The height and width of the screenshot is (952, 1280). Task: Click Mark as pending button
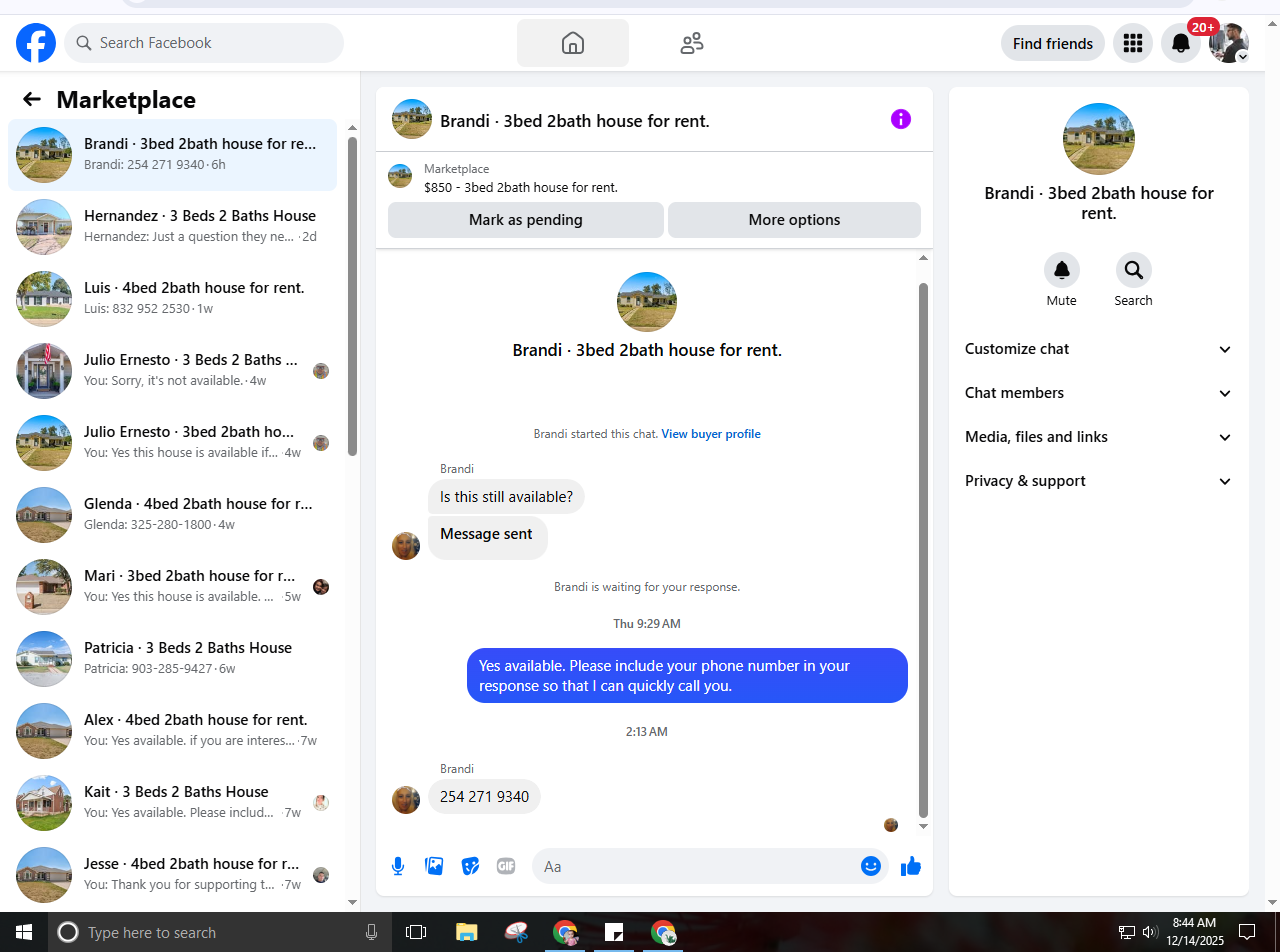[526, 220]
